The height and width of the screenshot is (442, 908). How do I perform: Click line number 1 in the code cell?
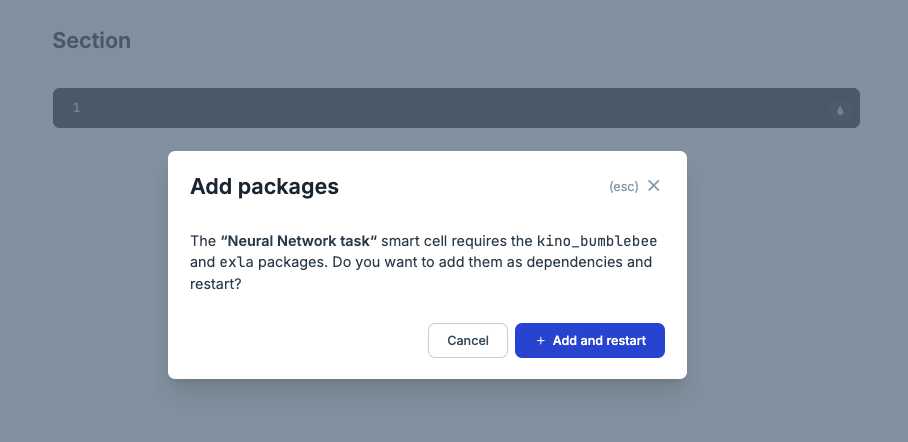[76, 108]
